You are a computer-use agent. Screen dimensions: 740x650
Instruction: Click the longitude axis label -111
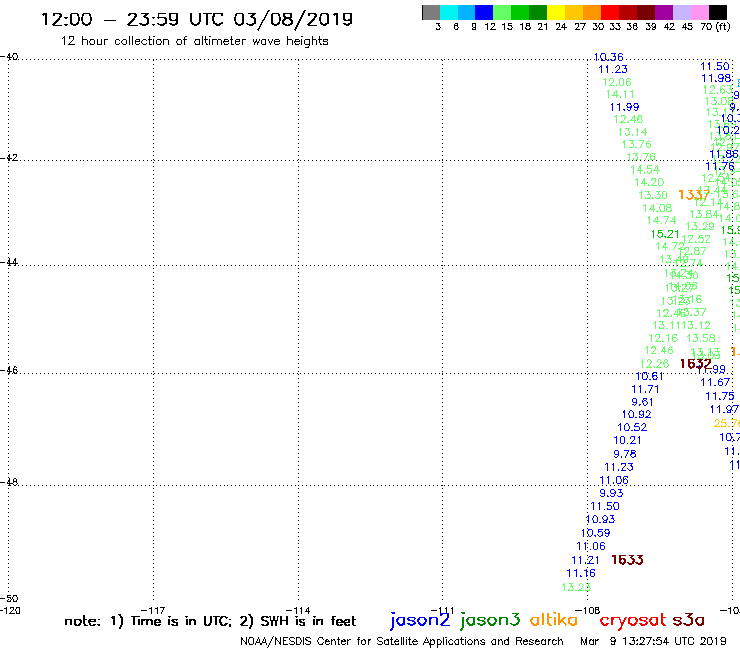pyautogui.click(x=443, y=610)
